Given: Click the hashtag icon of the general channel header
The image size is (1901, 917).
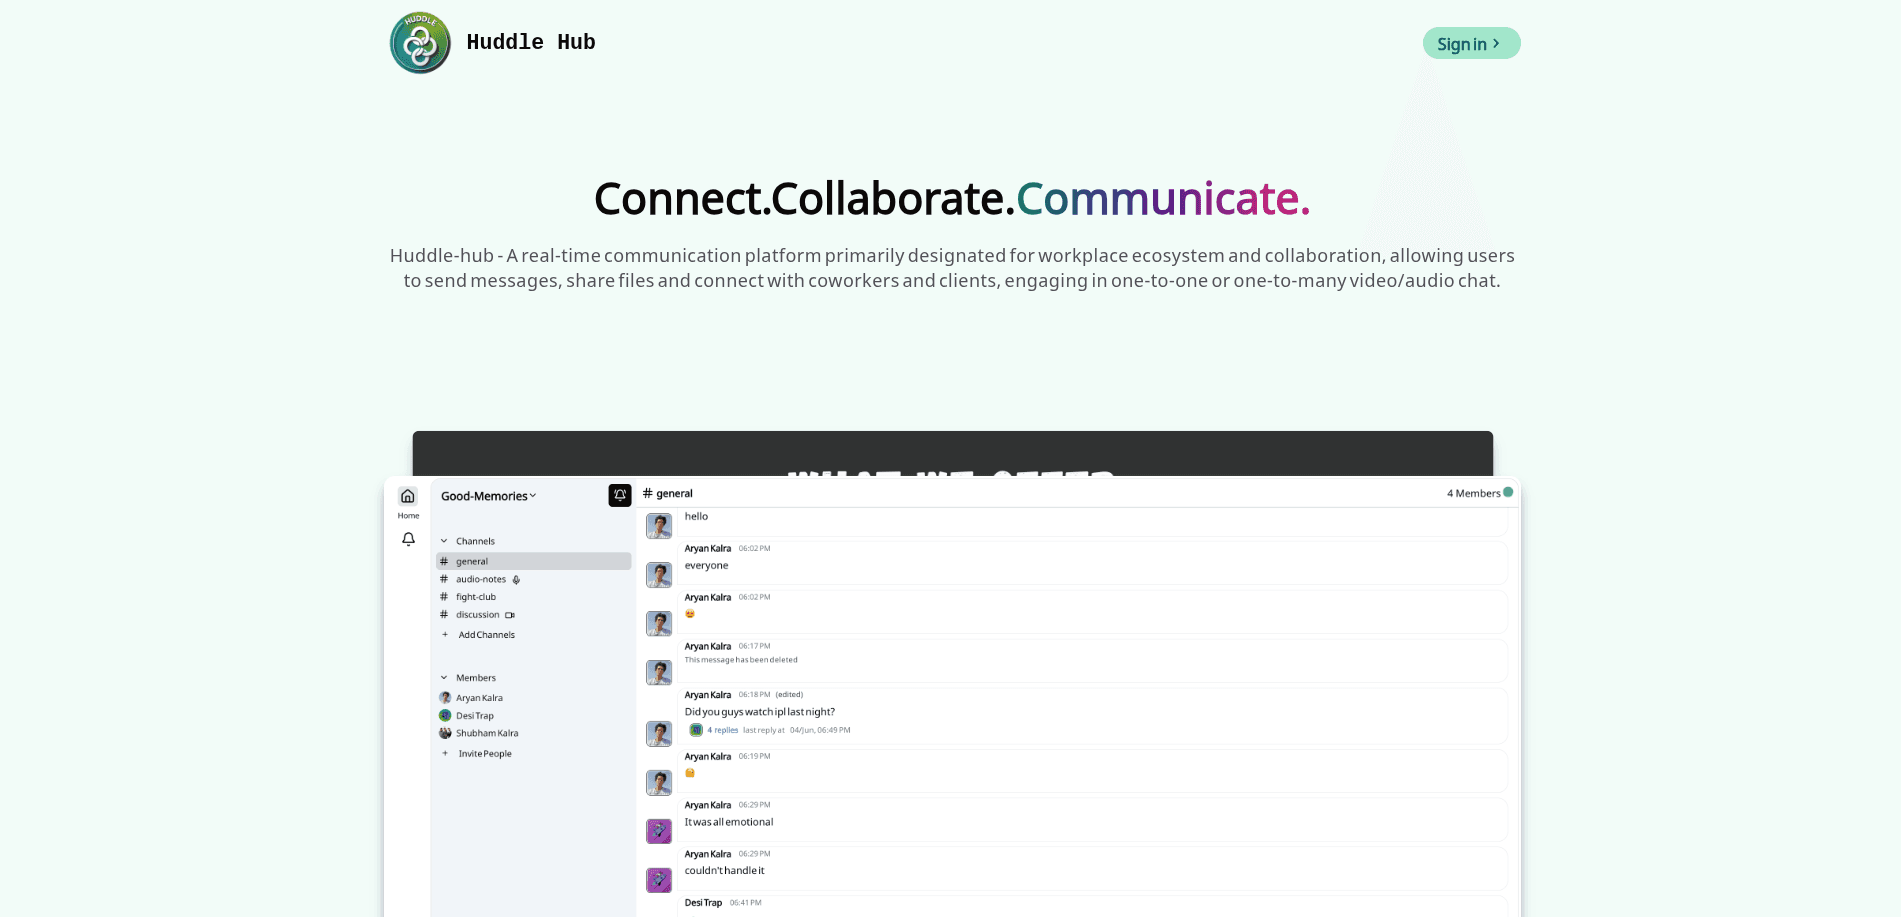Looking at the screenshot, I should (x=648, y=493).
